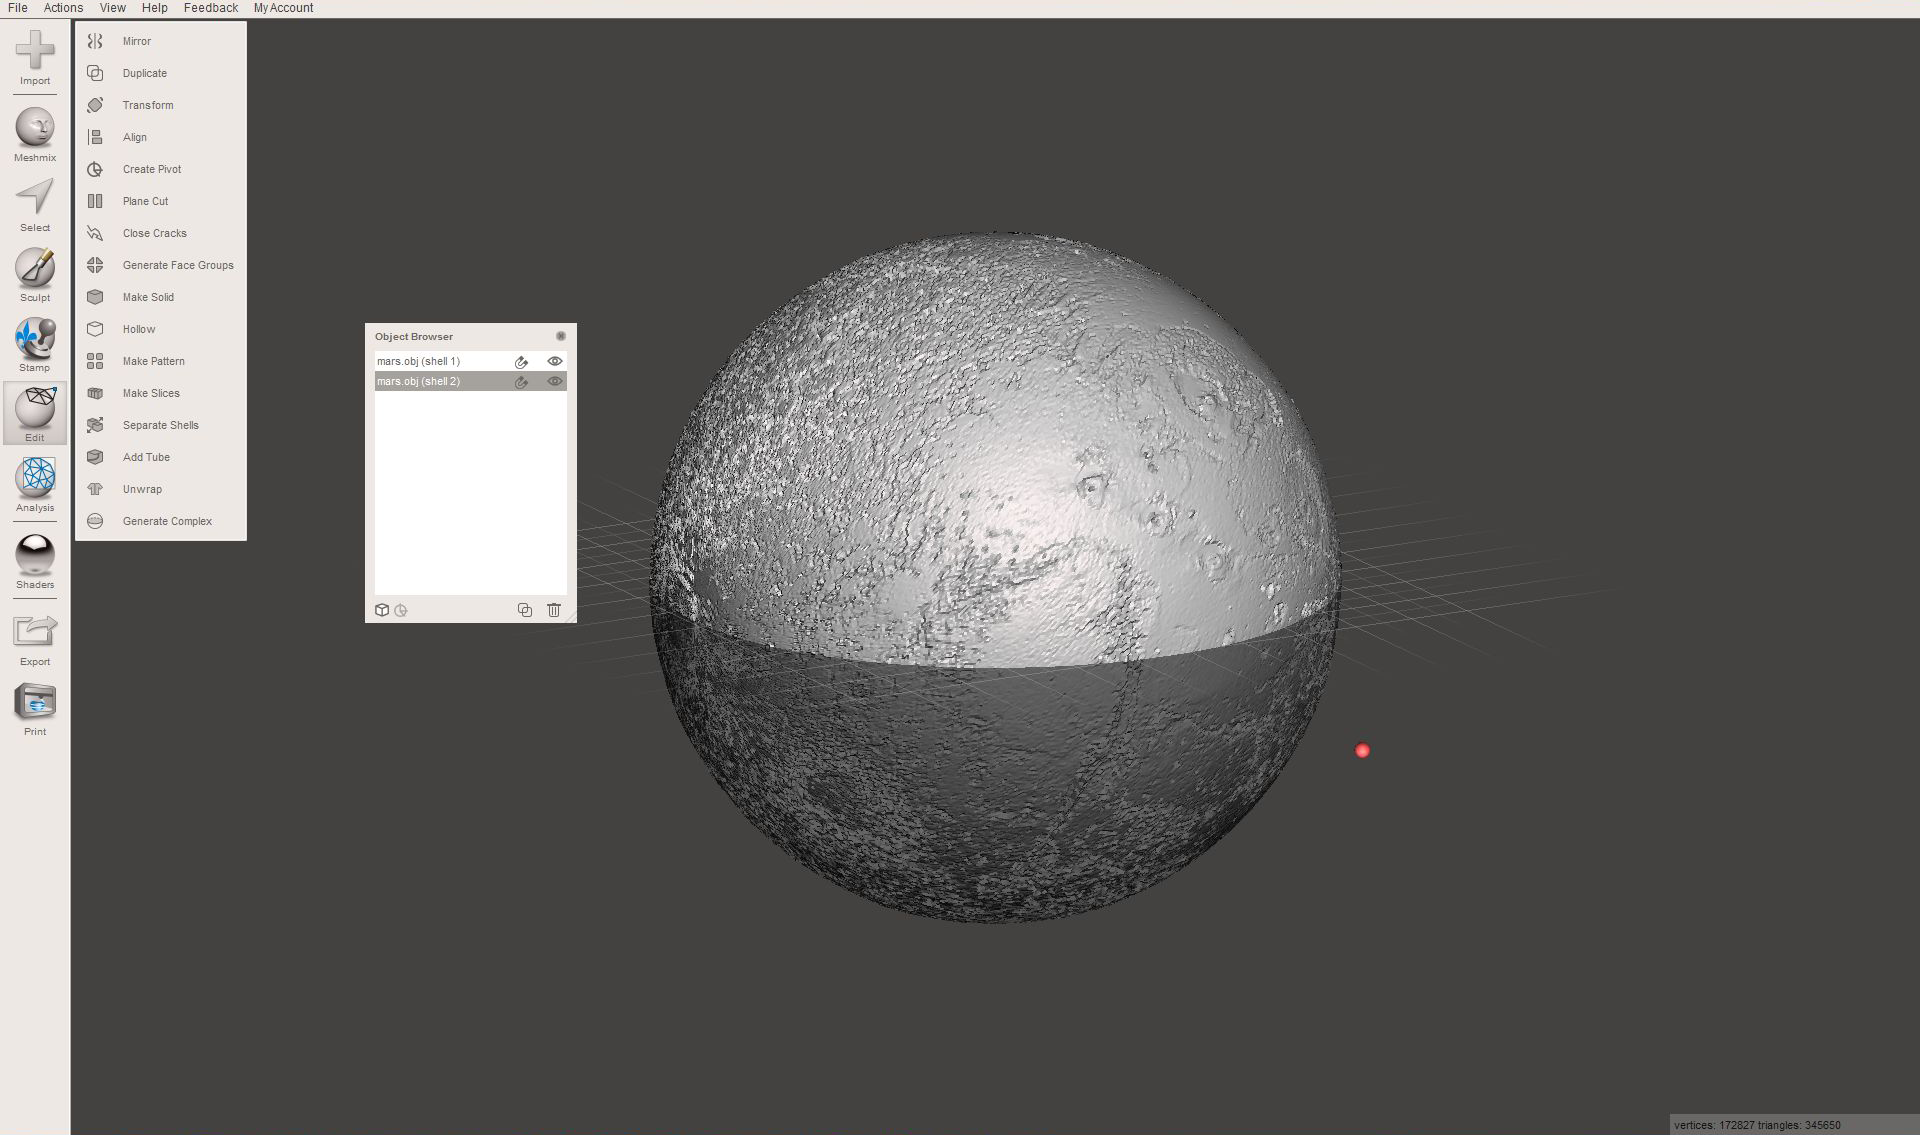The height and width of the screenshot is (1135, 1920).
Task: Click the Object Browser title bar
Action: 471,336
